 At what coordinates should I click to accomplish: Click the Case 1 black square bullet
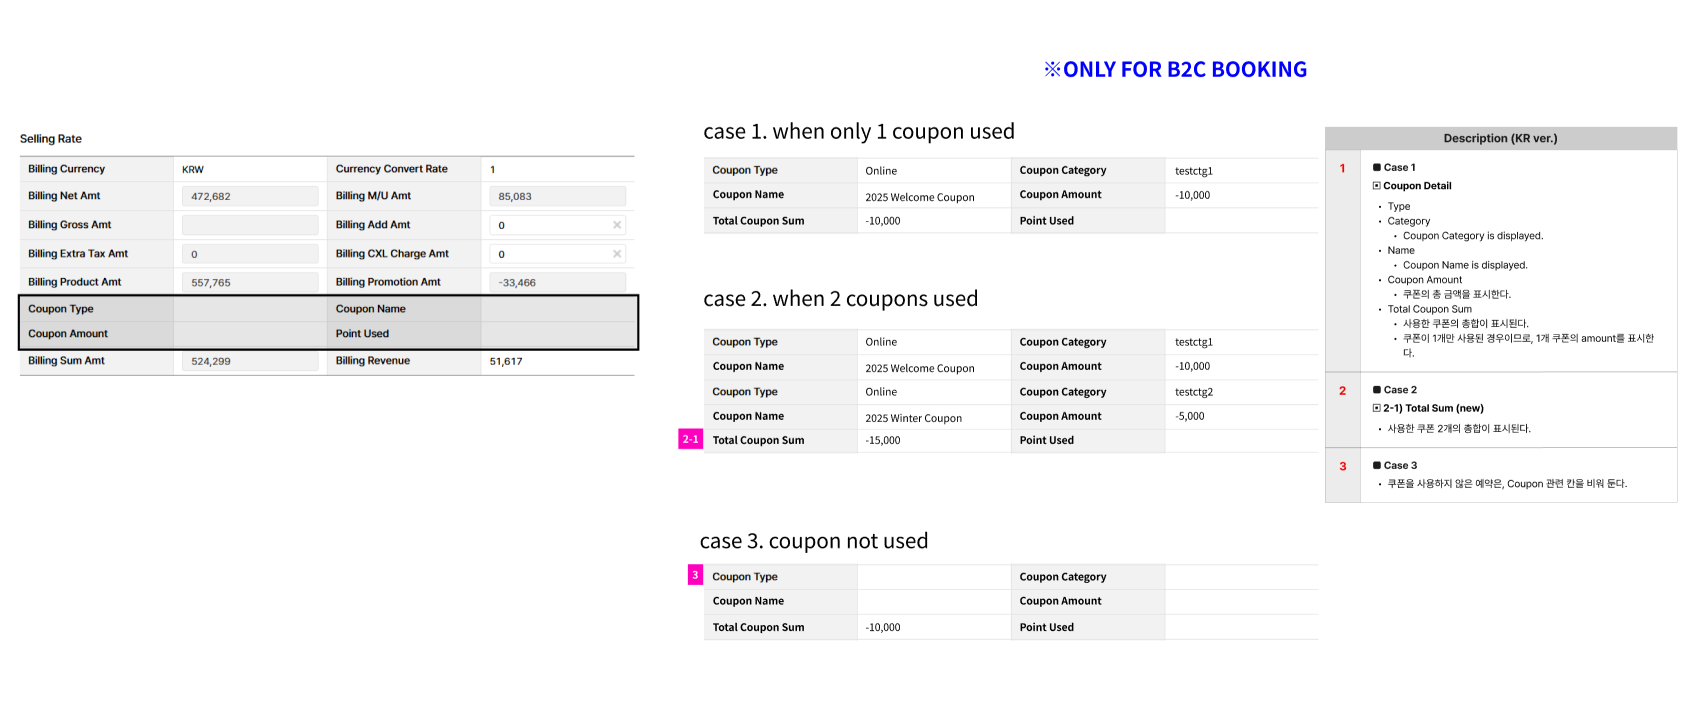click(x=1377, y=167)
